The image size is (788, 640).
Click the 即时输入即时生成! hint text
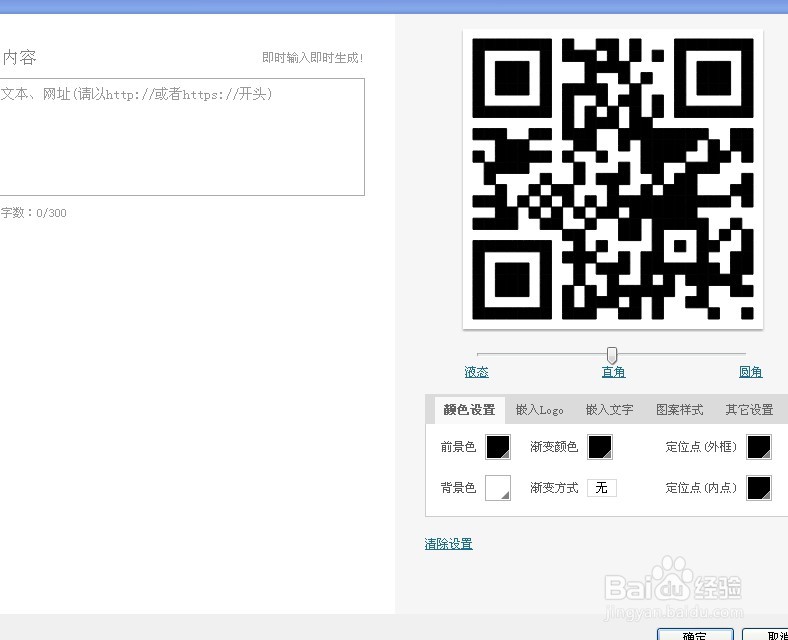coord(313,58)
